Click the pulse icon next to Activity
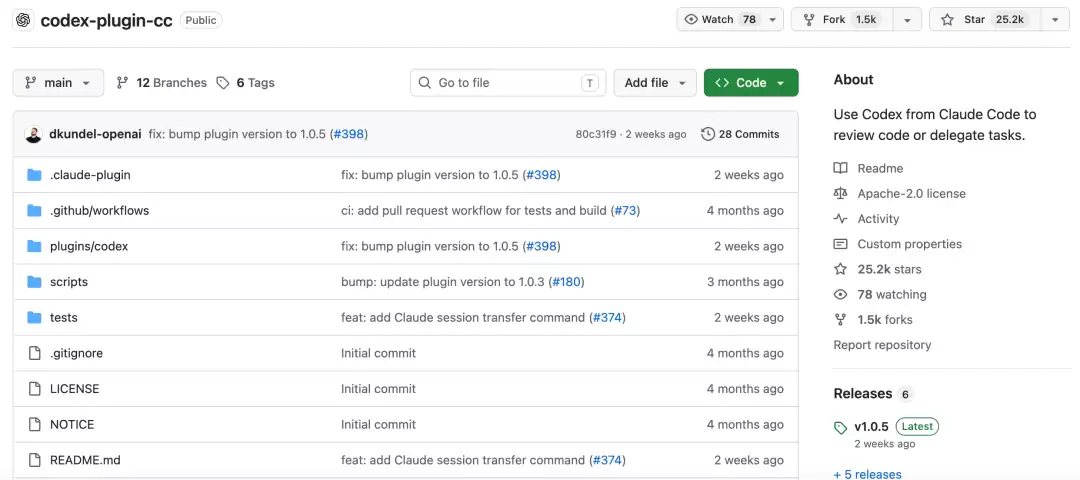 [840, 219]
